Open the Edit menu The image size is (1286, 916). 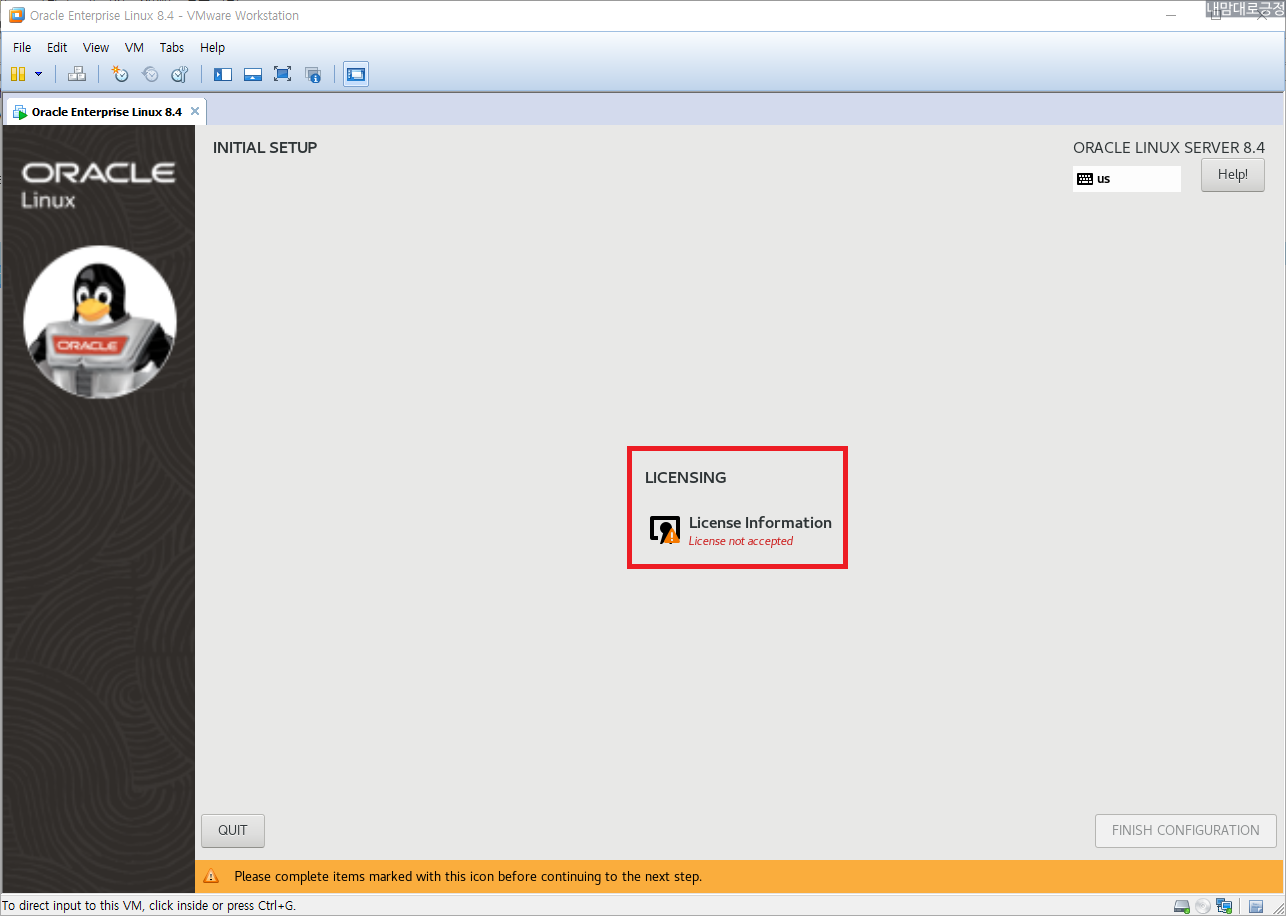[57, 47]
